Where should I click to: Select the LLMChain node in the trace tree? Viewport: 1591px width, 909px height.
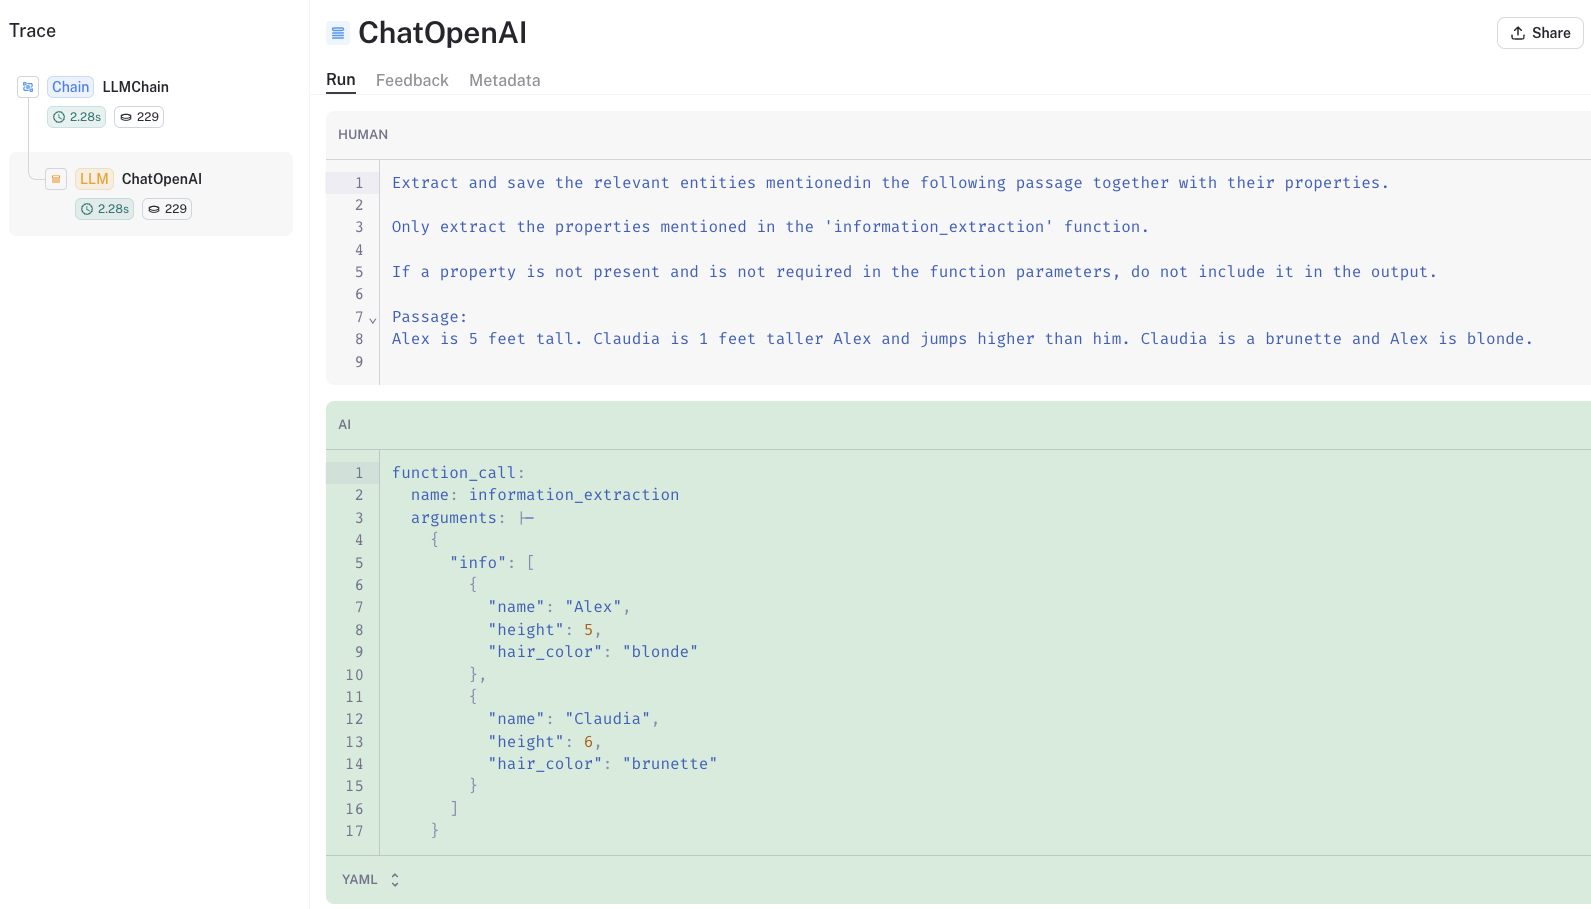pyautogui.click(x=135, y=87)
